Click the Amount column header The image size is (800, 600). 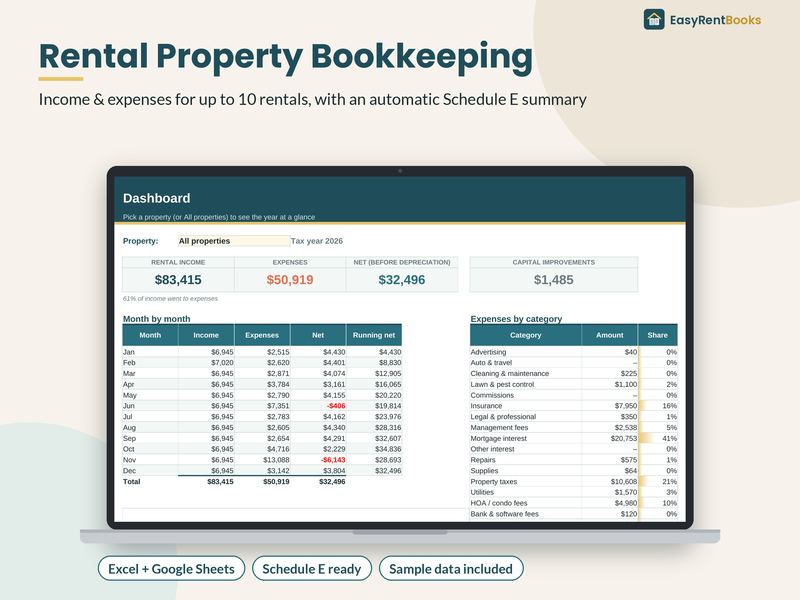[610, 335]
